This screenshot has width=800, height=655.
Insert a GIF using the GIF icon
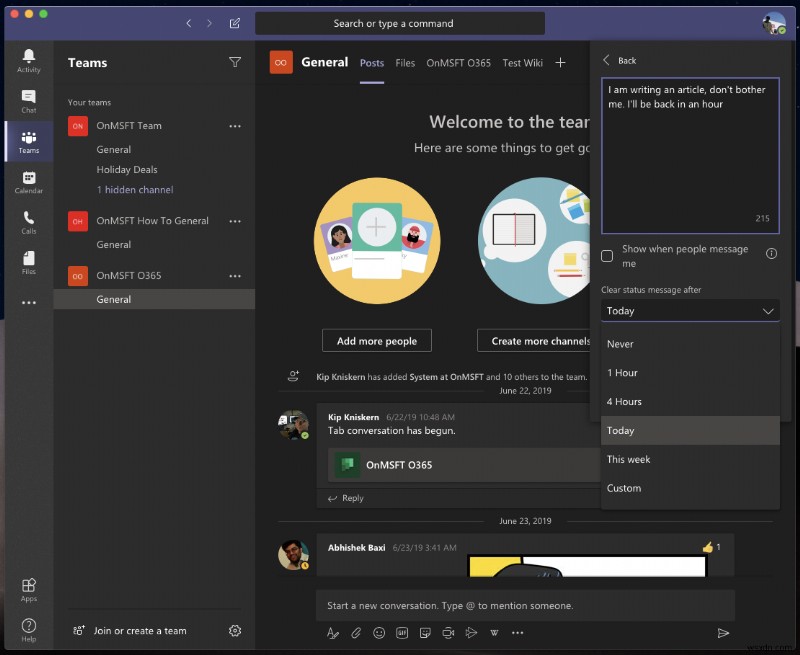point(402,632)
